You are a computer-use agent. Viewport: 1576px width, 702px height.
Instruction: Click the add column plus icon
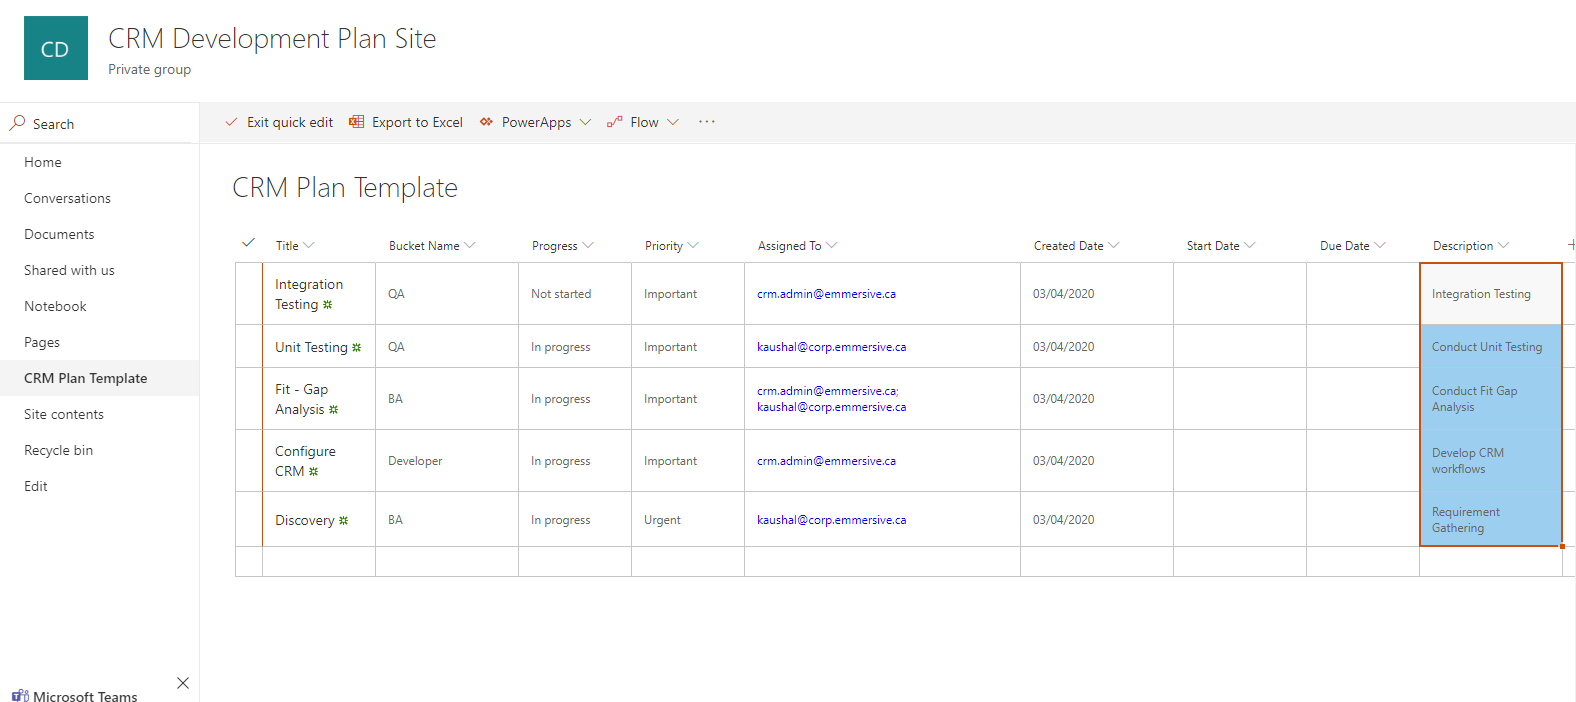1570,245
